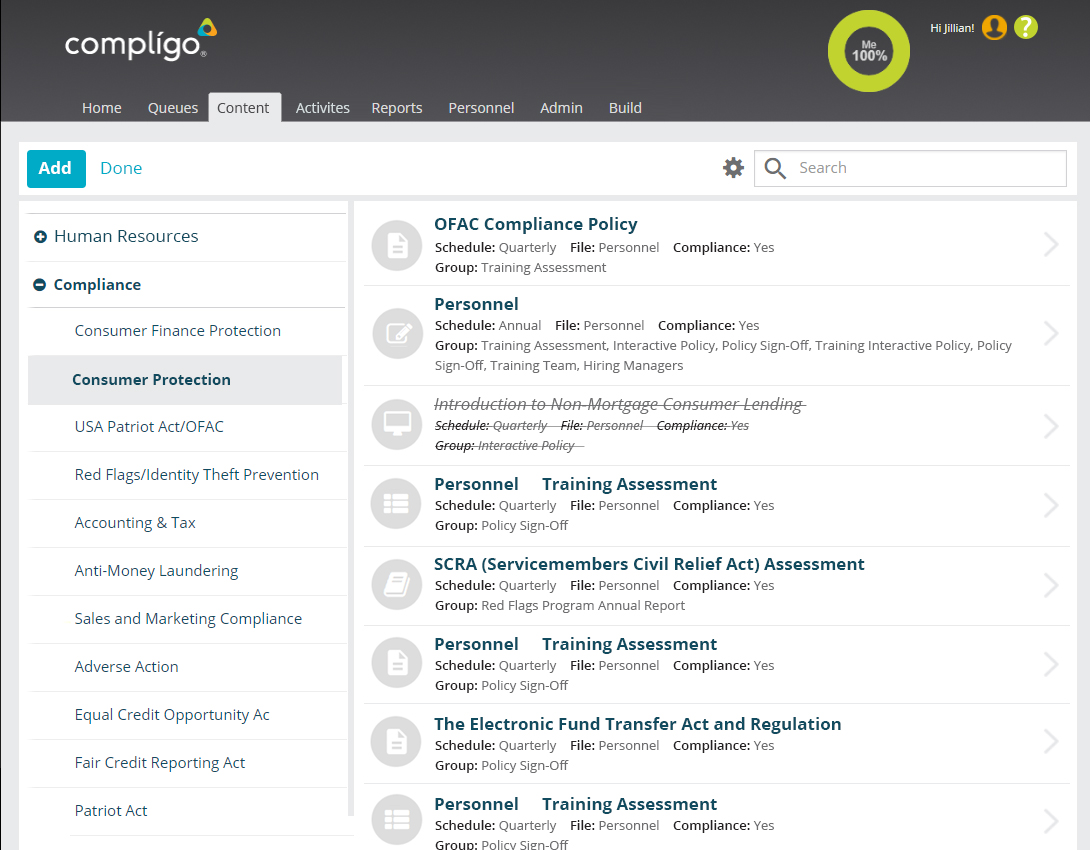Viewport: 1090px width, 850px height.
Task: Click the edit icon beside Personnel Annual item
Action: pos(397,334)
